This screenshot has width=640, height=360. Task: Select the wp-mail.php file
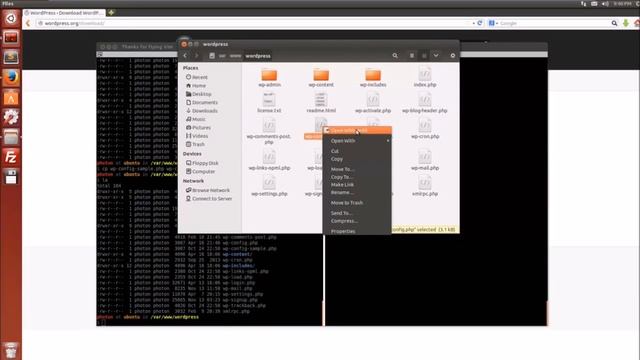coord(425,160)
